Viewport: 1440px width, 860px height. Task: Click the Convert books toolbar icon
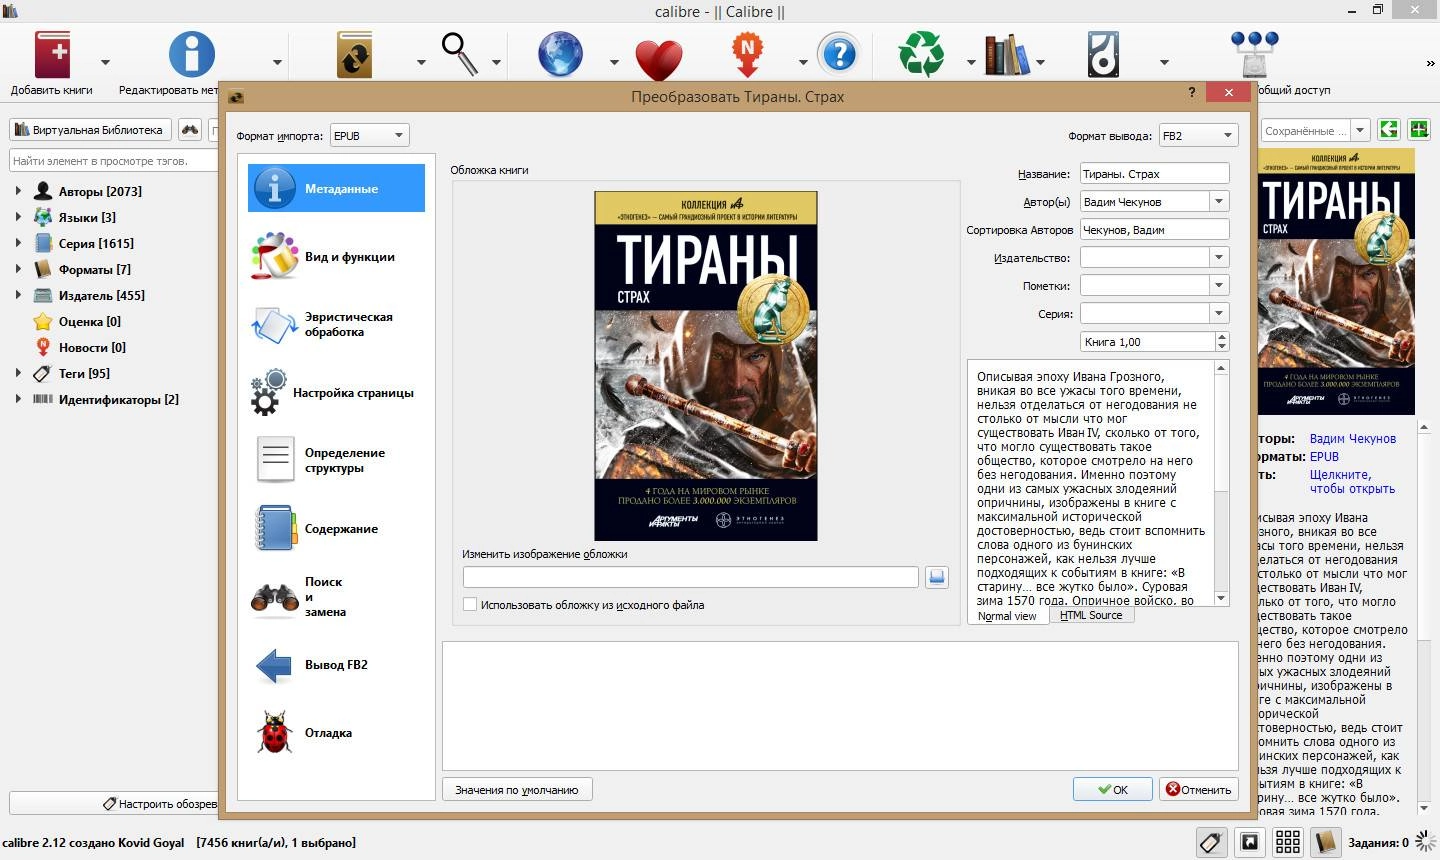355,55
